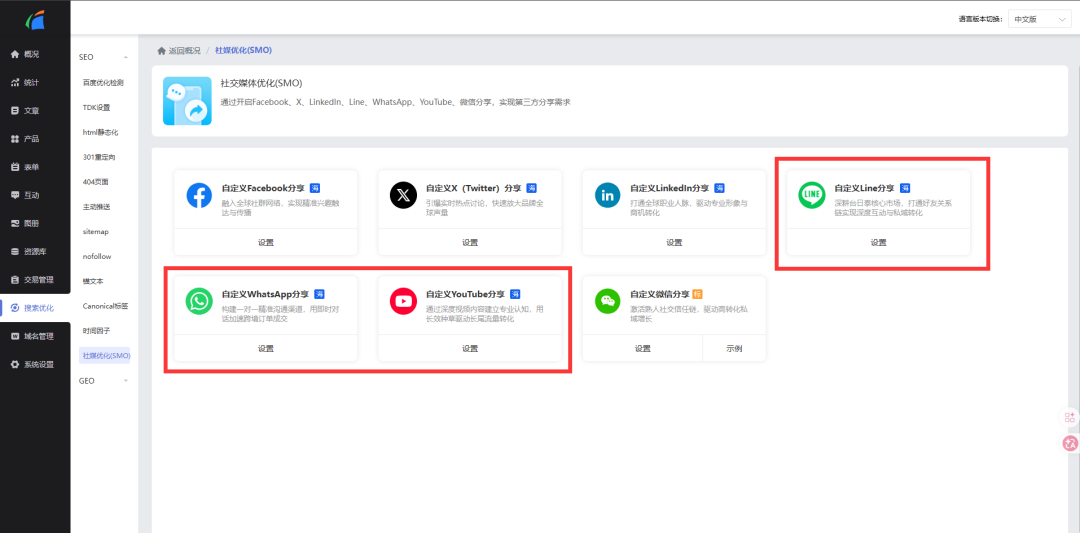Open Canonical标签 in the SEO submenu
Screen dimensions: 1080x533
(104, 306)
